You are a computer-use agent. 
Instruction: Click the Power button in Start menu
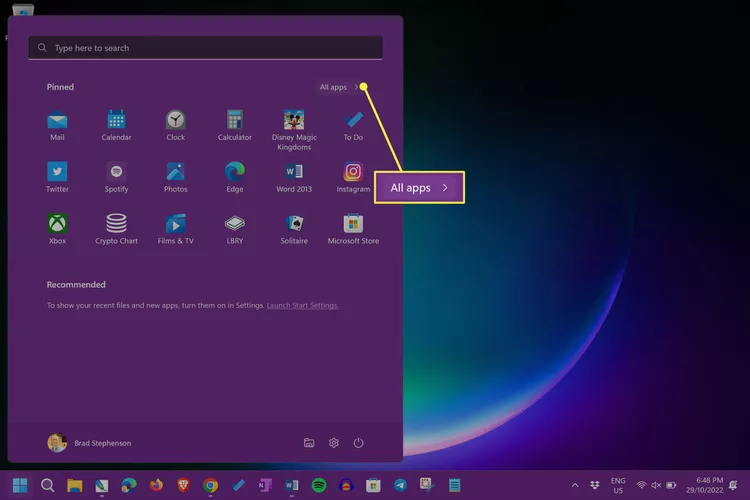[x=358, y=443]
